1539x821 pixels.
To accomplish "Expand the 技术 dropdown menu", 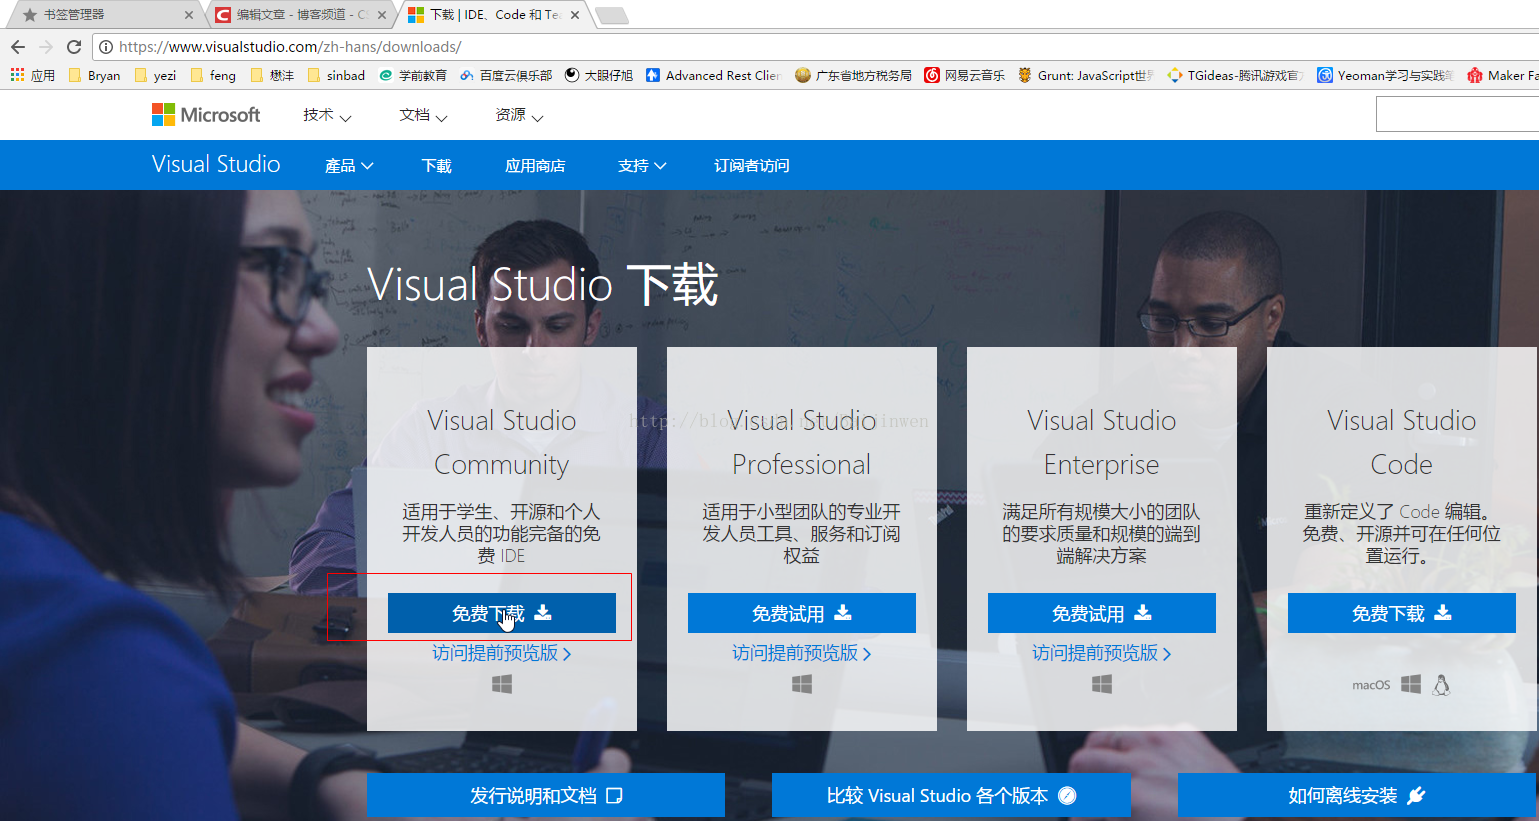I will tap(327, 115).
